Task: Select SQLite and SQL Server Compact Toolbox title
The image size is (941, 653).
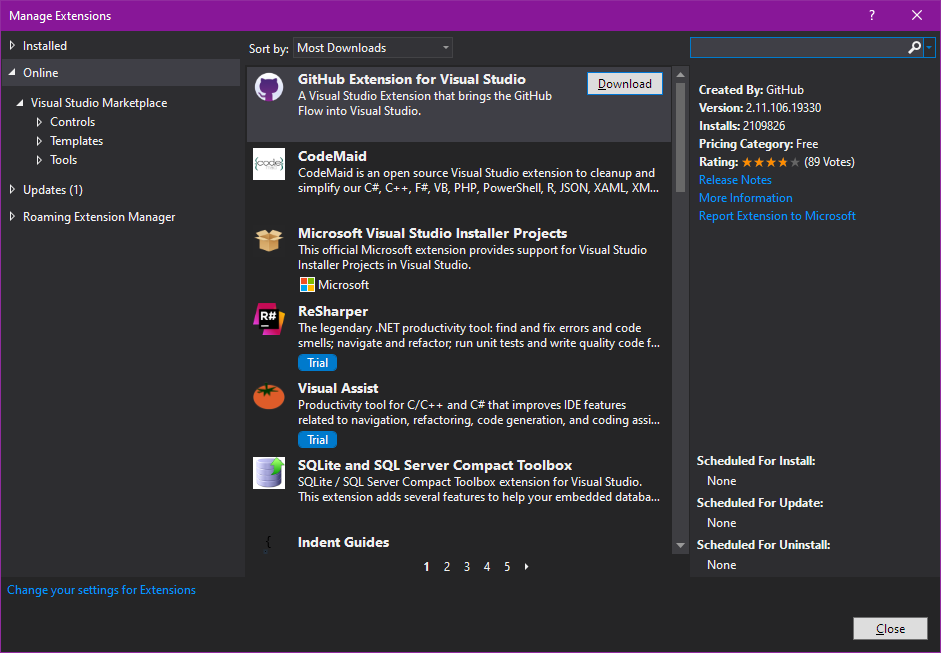Action: [435, 465]
